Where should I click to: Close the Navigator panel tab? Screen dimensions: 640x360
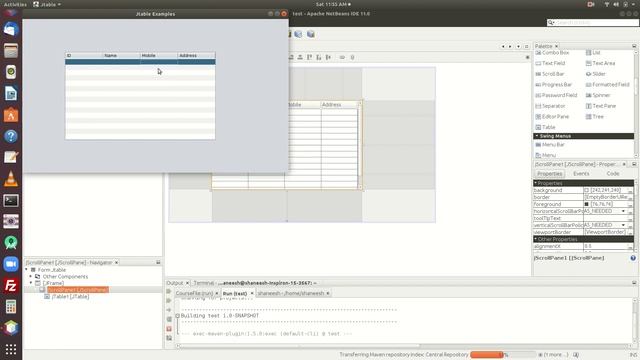coord(116,262)
